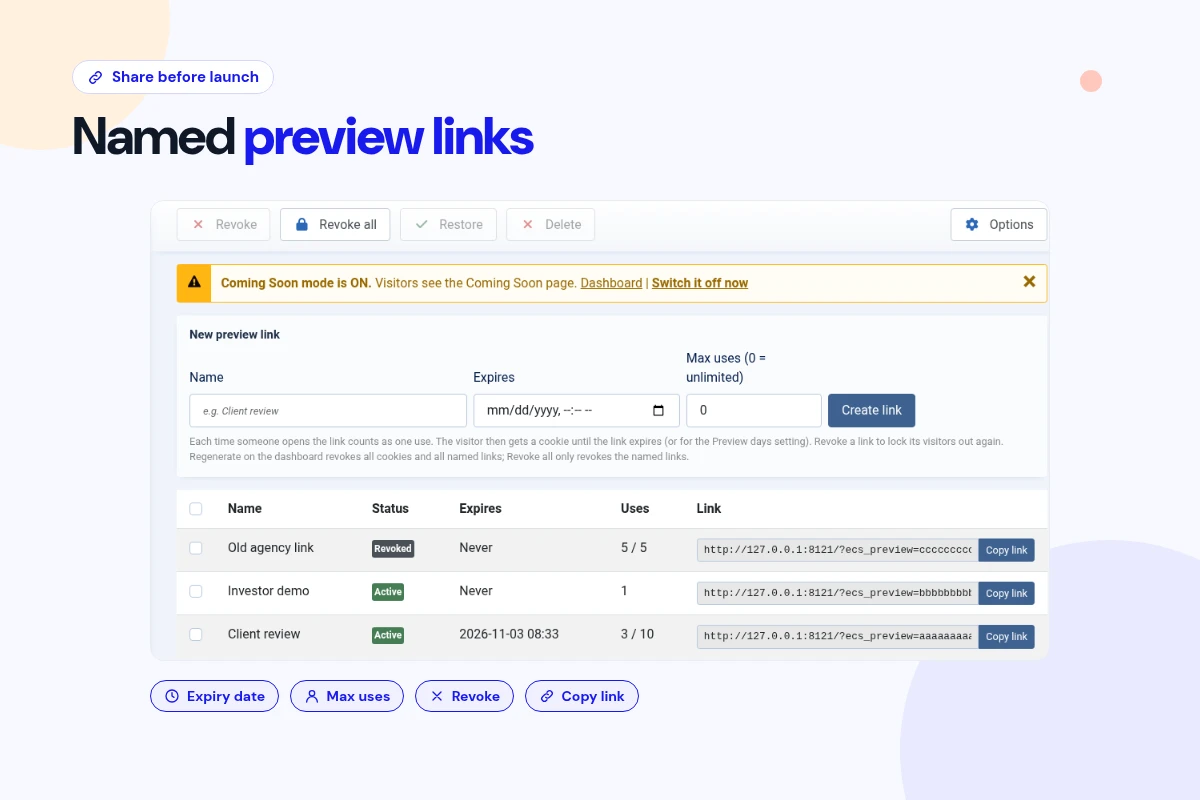Click the lock icon on Revoke all
This screenshot has width=1200, height=800.
pyautogui.click(x=301, y=225)
